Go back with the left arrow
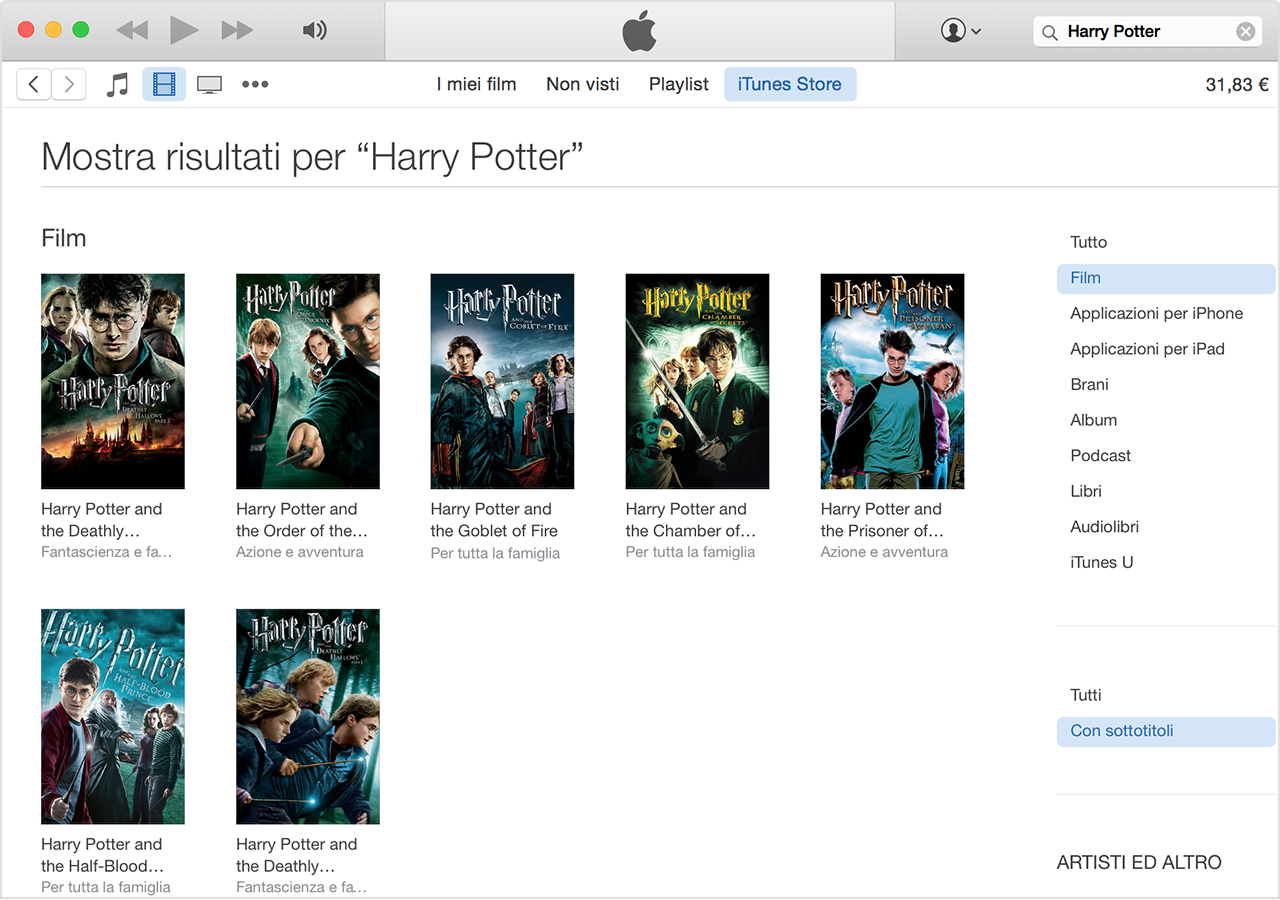 (x=34, y=84)
